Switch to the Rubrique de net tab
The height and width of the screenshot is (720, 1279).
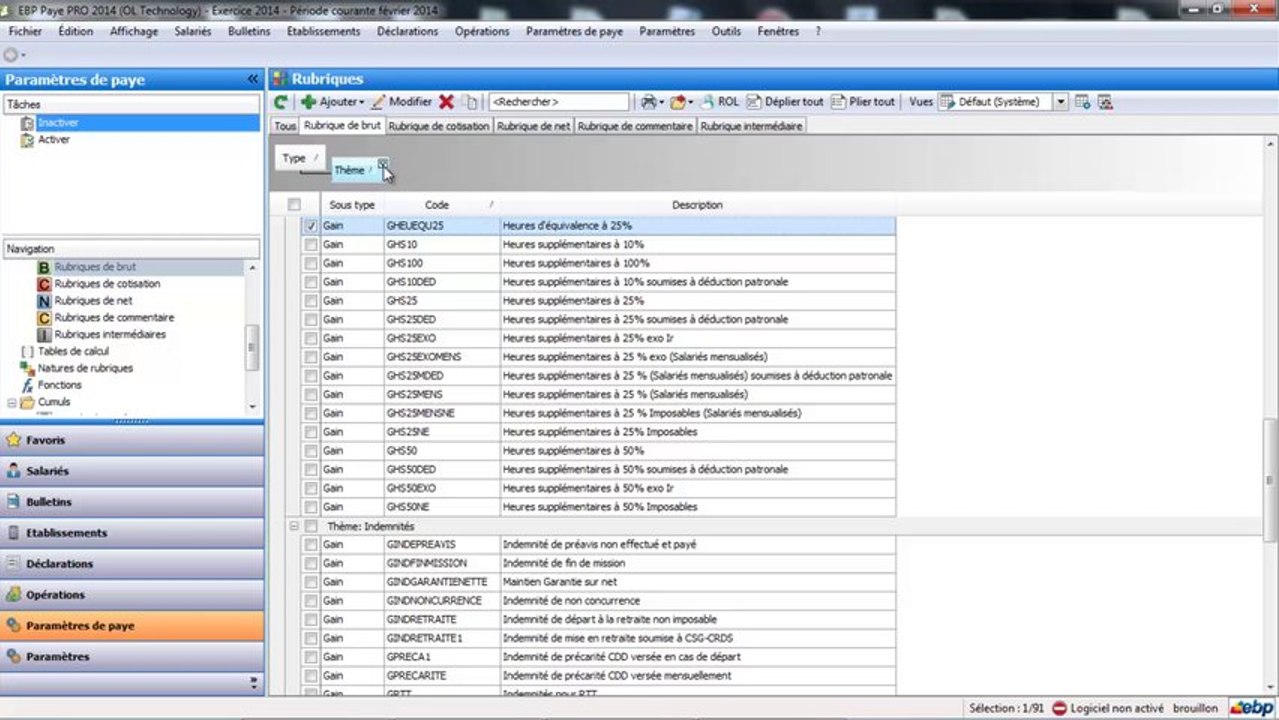pos(533,126)
